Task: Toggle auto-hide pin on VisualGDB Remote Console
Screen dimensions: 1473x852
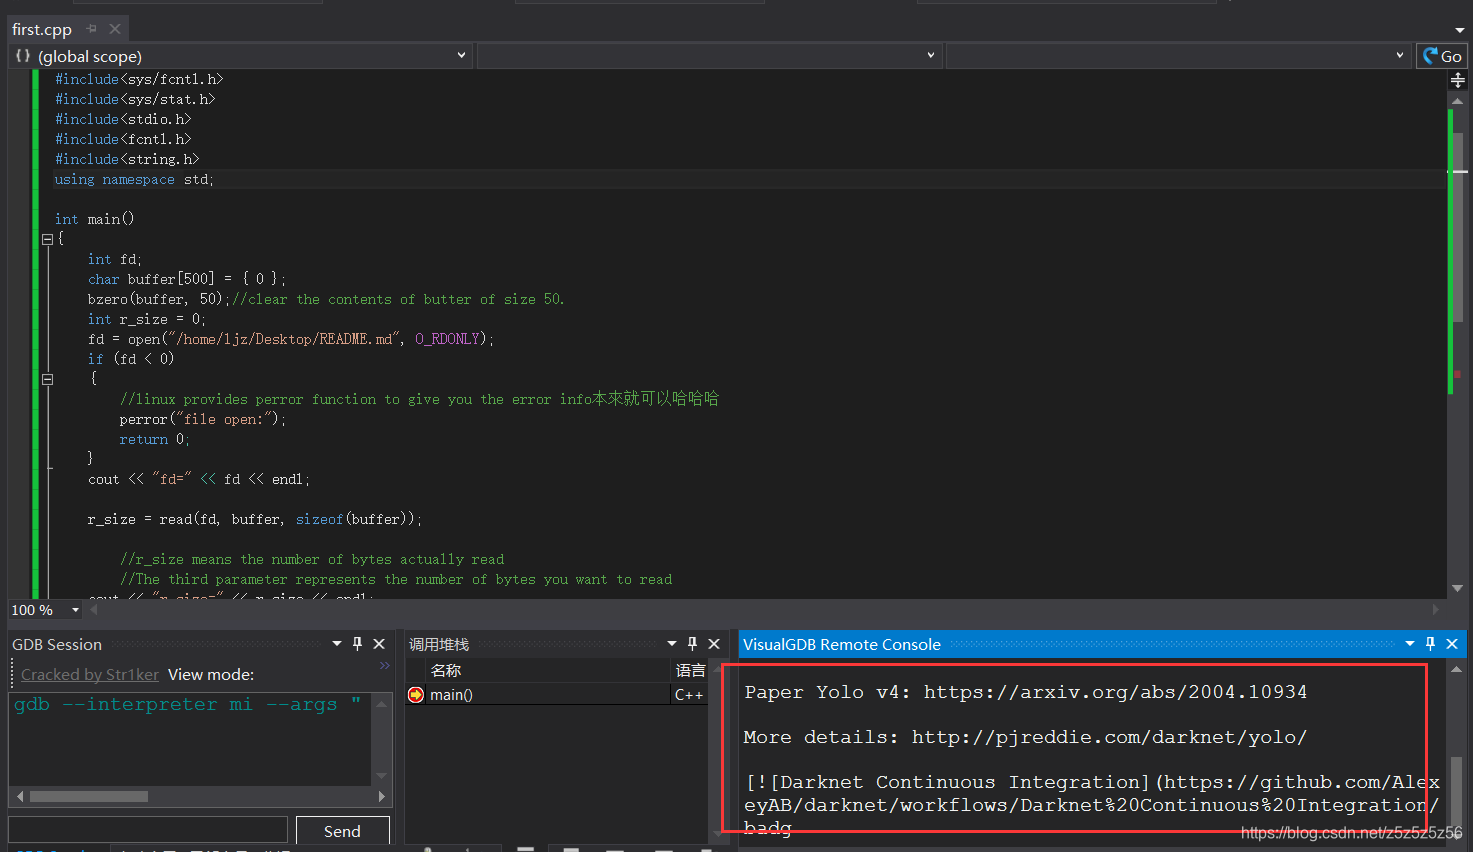Action: point(1430,644)
